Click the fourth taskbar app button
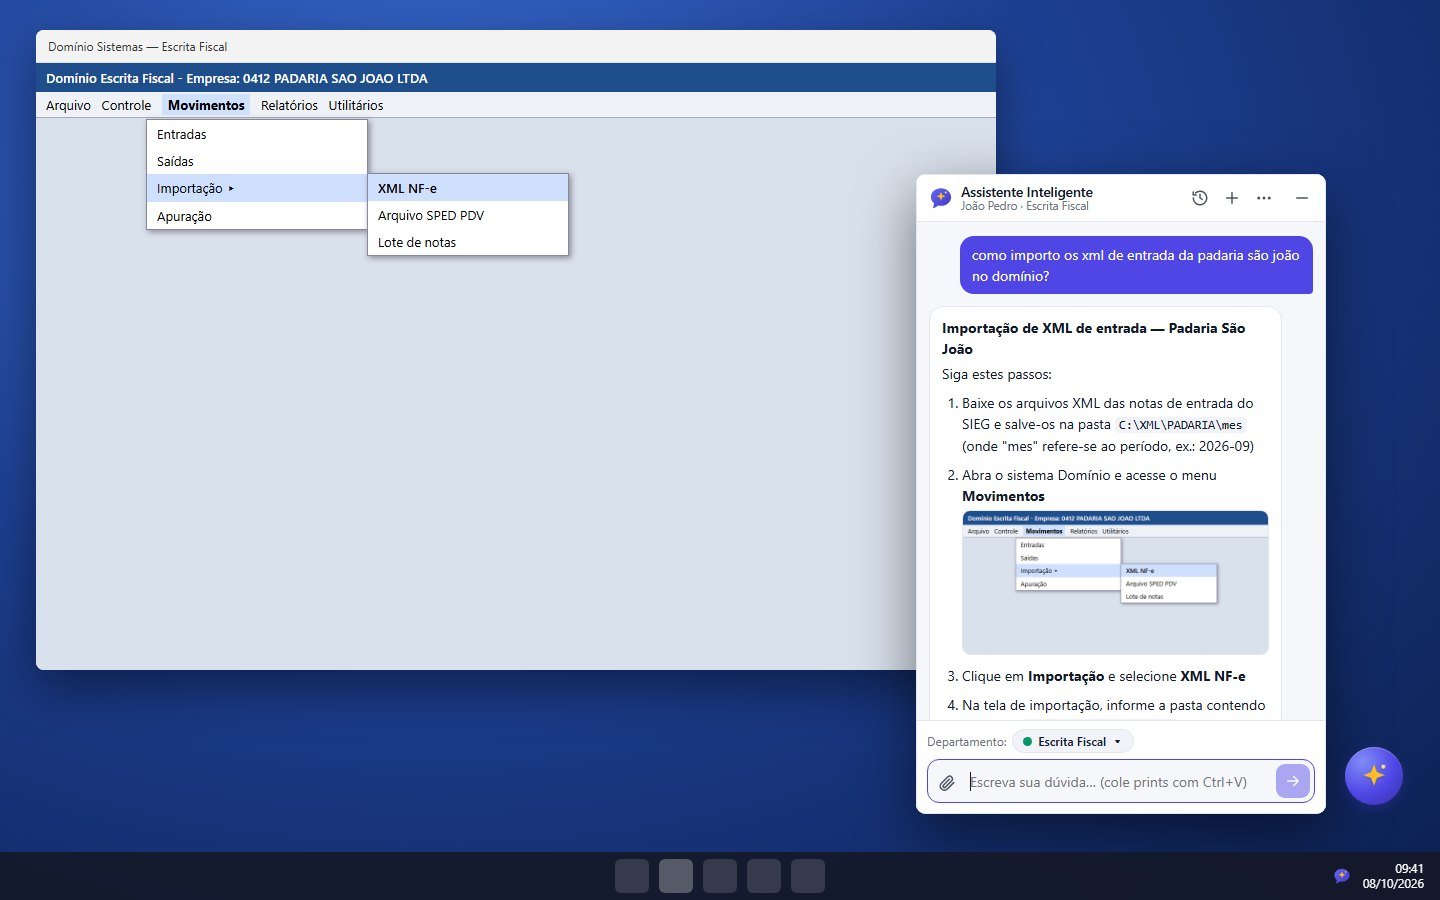Image resolution: width=1440 pixels, height=900 pixels. pos(764,876)
